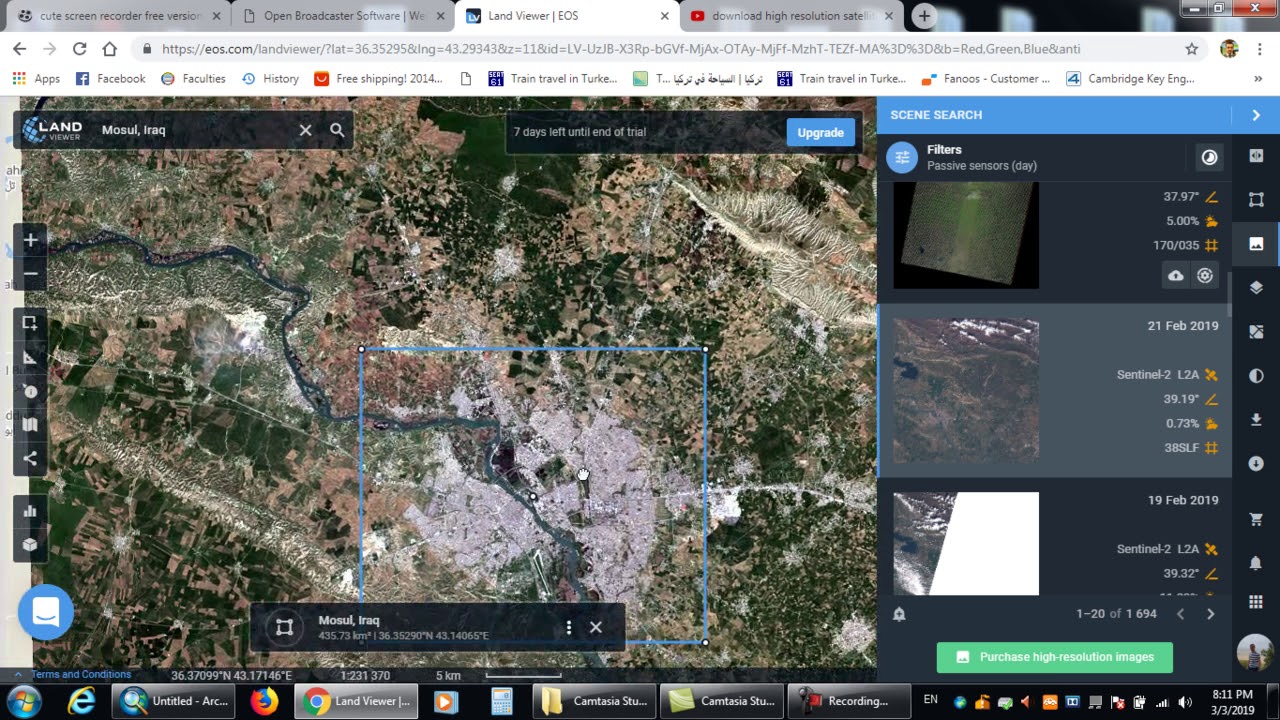Subscribe to new scenes alert bell
This screenshot has height=720, width=1280.
pos(899,614)
